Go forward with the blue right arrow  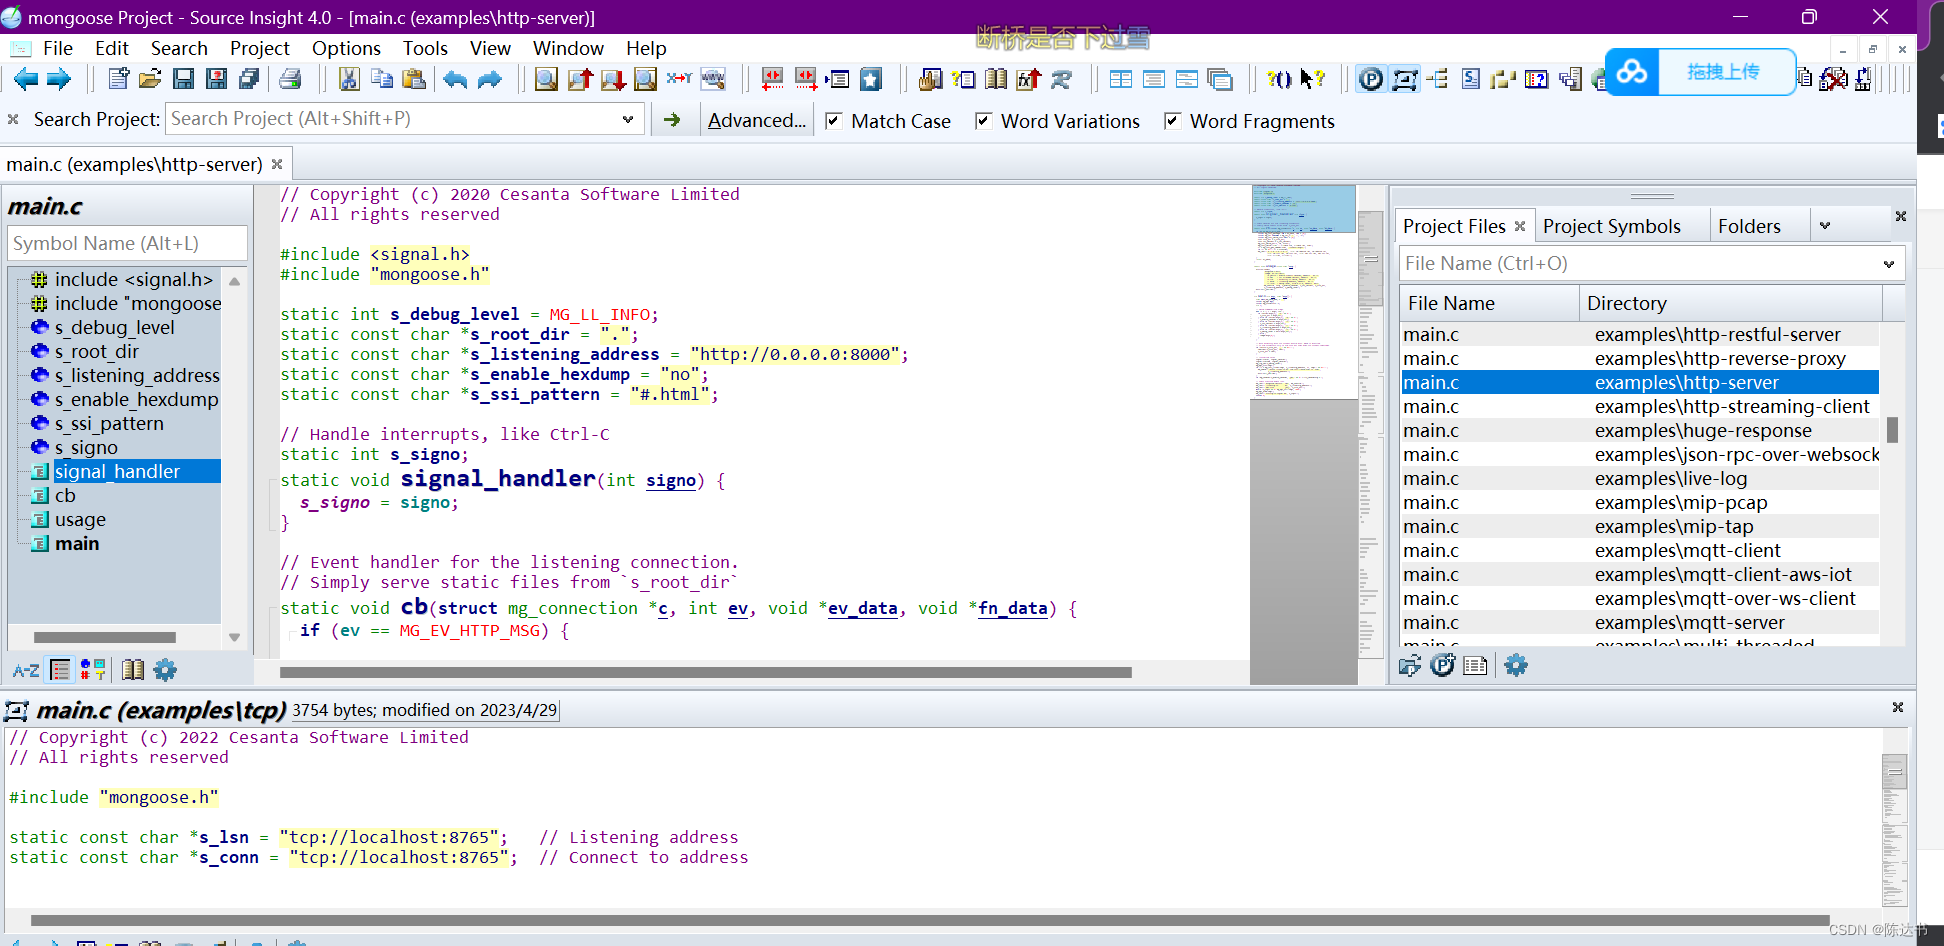[x=59, y=79]
